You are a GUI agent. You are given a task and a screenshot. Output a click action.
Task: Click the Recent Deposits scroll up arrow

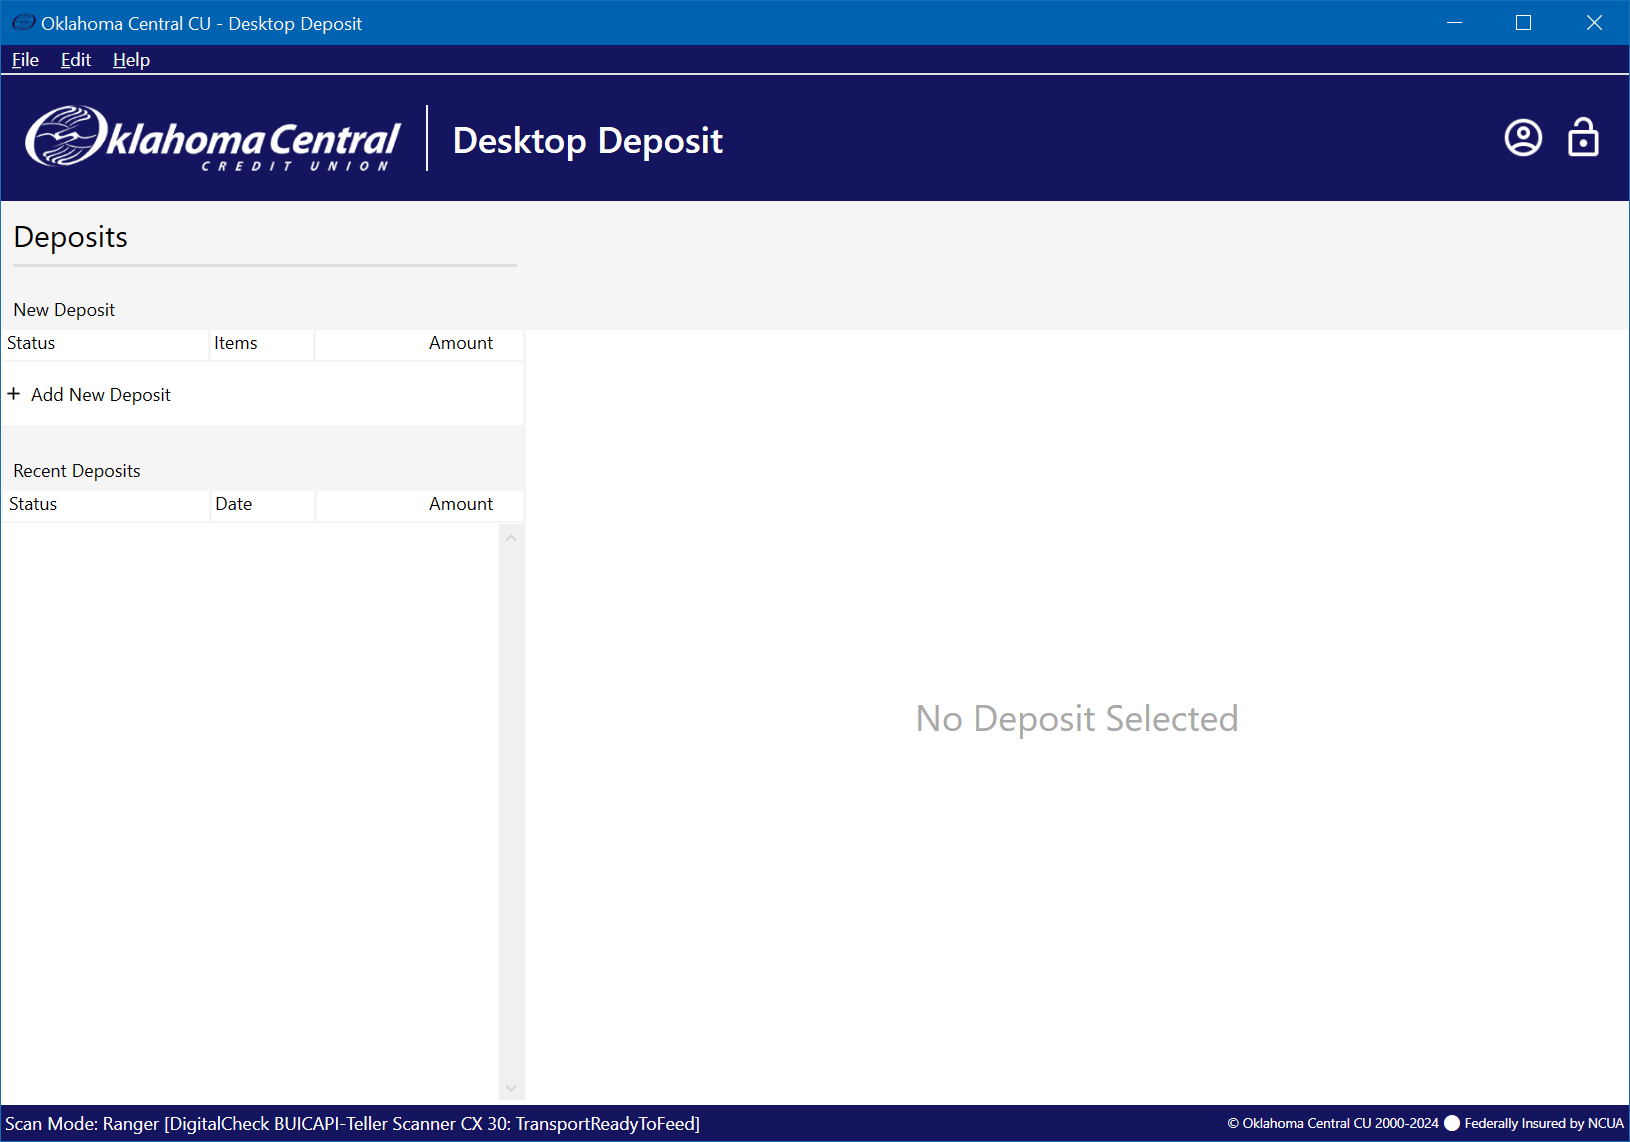(x=511, y=538)
